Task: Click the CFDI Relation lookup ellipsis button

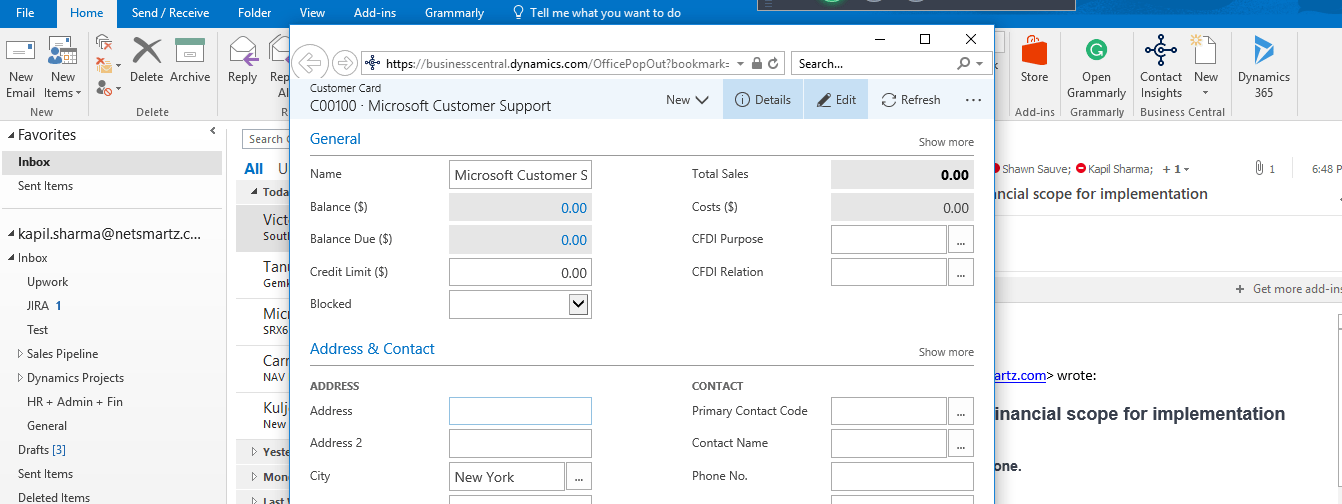Action: (x=961, y=272)
